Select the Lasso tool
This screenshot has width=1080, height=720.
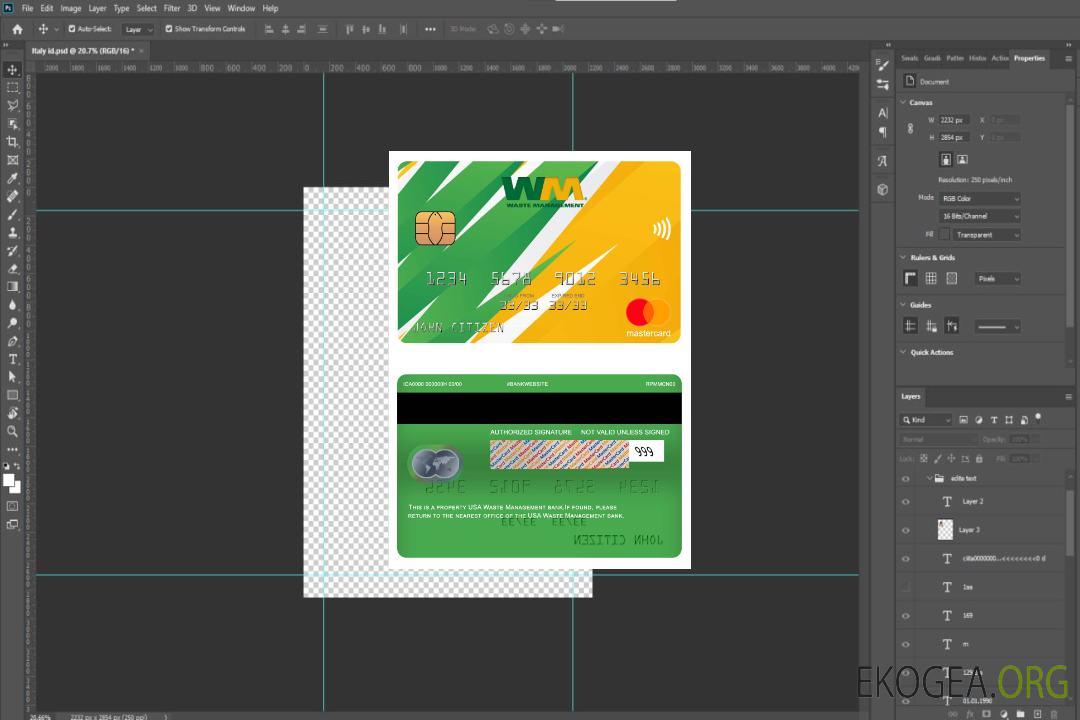pyautogui.click(x=12, y=105)
